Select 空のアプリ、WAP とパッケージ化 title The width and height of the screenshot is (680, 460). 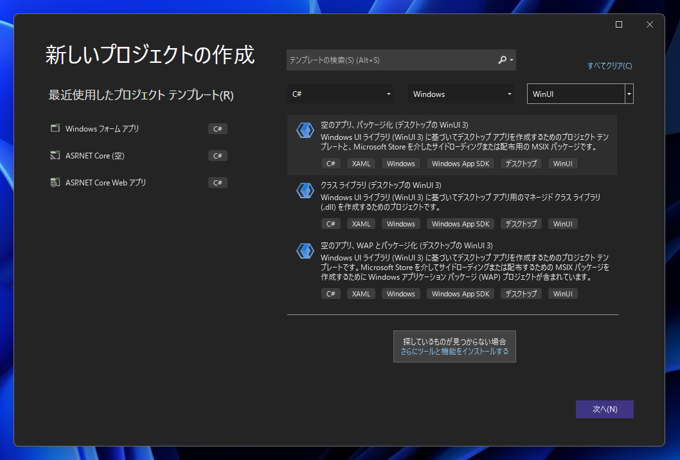[406, 245]
